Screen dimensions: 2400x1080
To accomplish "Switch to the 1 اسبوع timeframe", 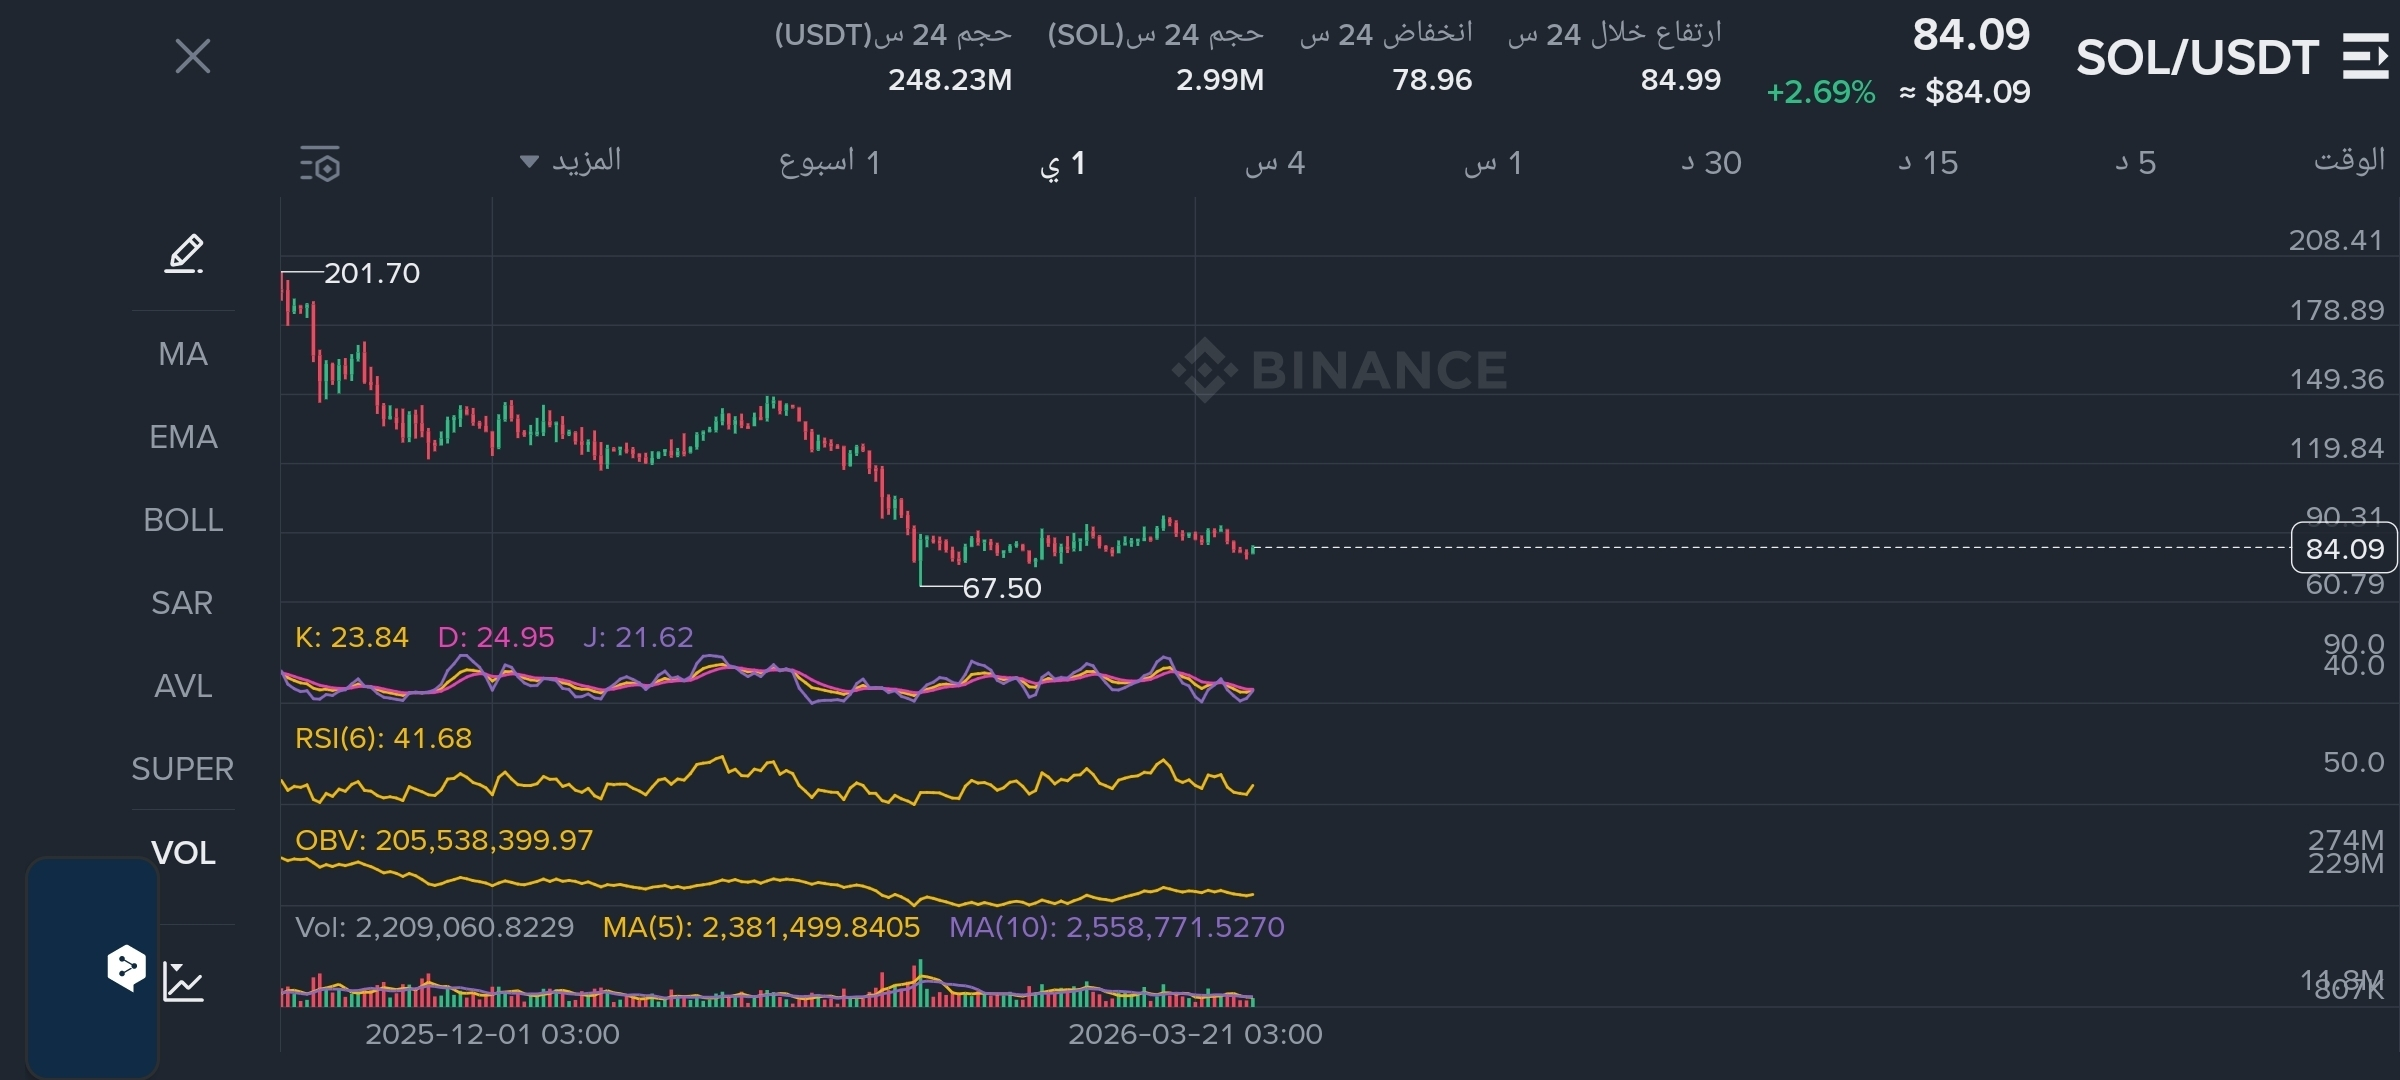I will pyautogui.click(x=829, y=162).
